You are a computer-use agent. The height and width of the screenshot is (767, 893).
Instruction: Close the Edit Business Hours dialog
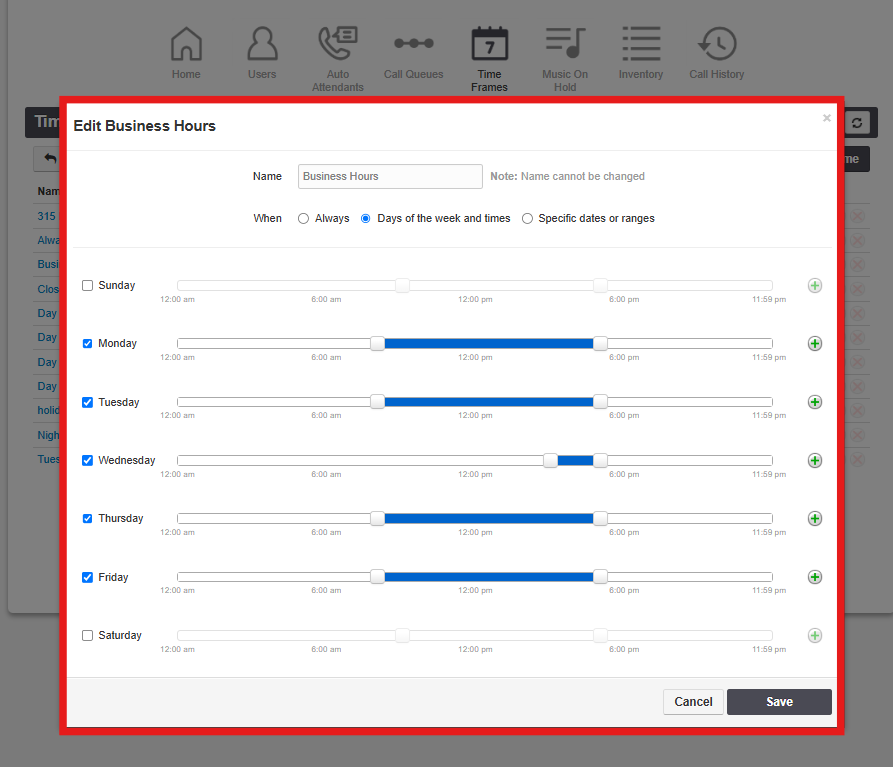click(x=826, y=118)
